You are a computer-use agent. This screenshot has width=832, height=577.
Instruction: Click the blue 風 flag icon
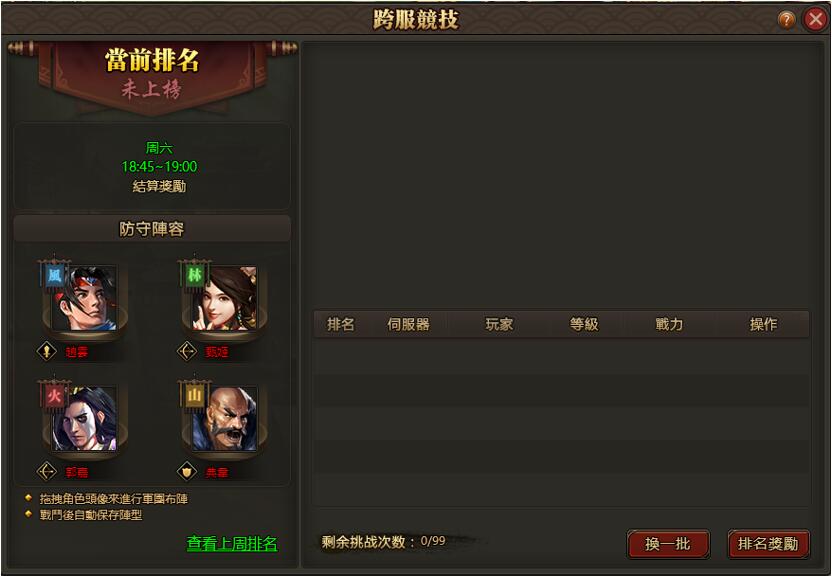point(54,276)
